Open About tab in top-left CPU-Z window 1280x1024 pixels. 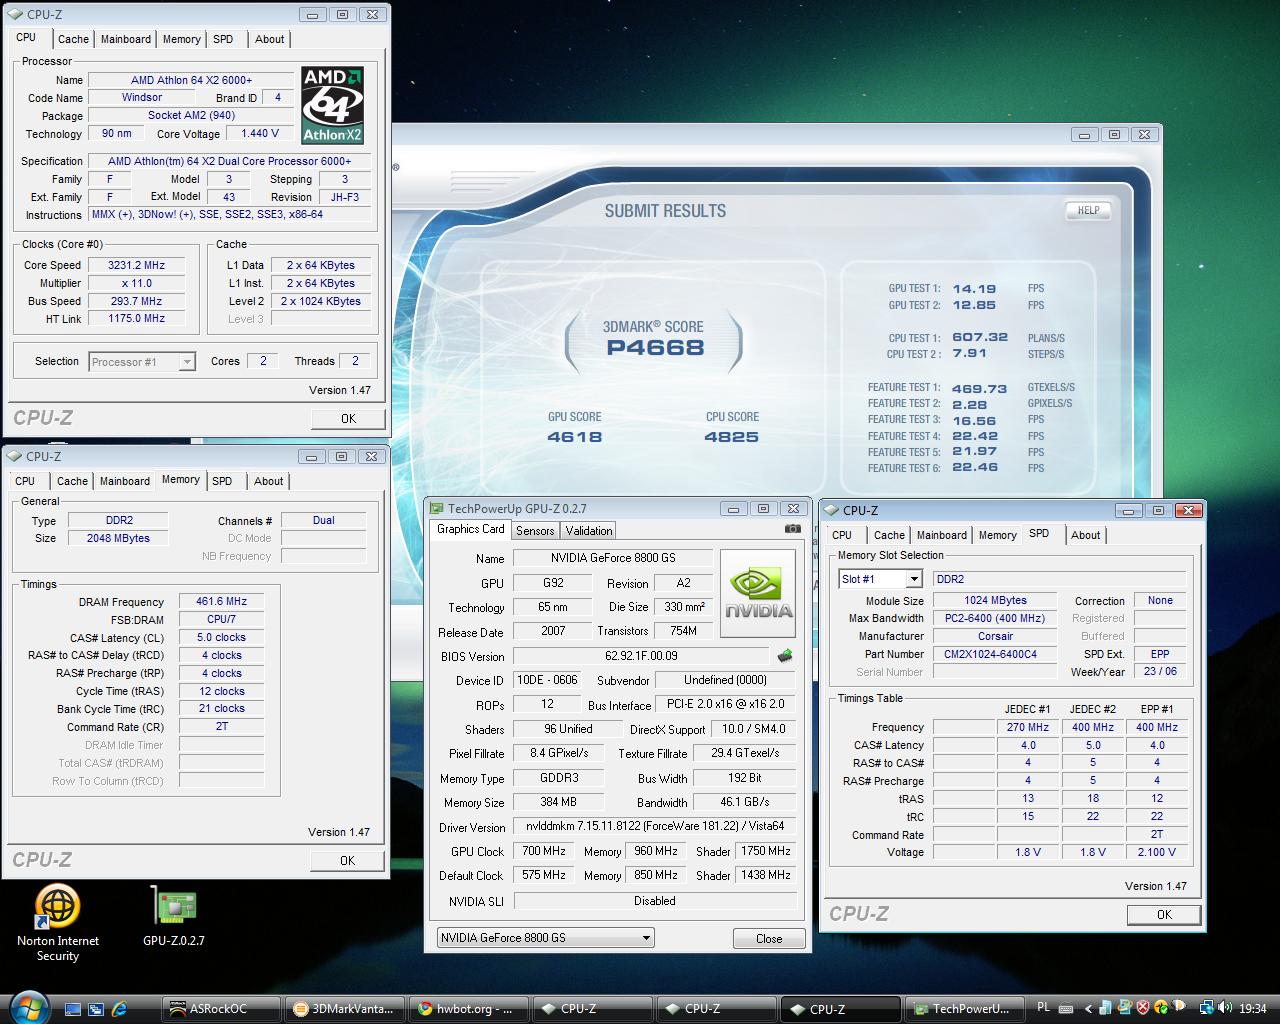[269, 39]
